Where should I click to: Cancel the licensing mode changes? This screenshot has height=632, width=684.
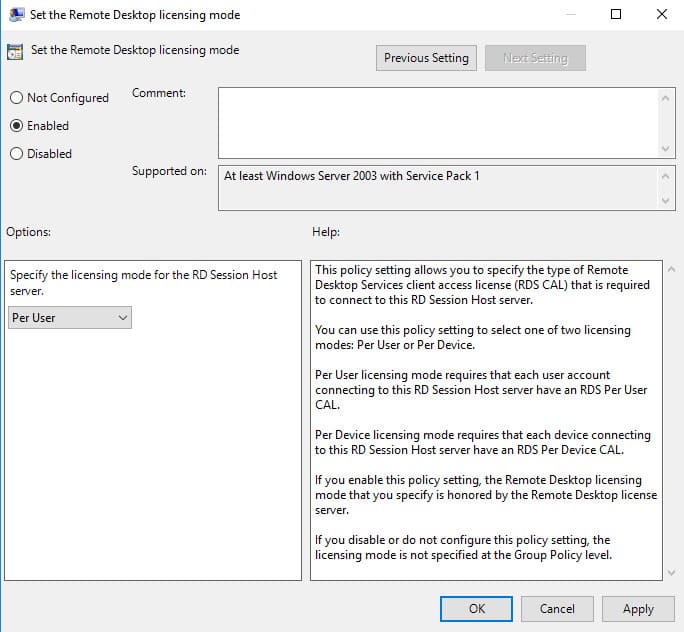(557, 608)
